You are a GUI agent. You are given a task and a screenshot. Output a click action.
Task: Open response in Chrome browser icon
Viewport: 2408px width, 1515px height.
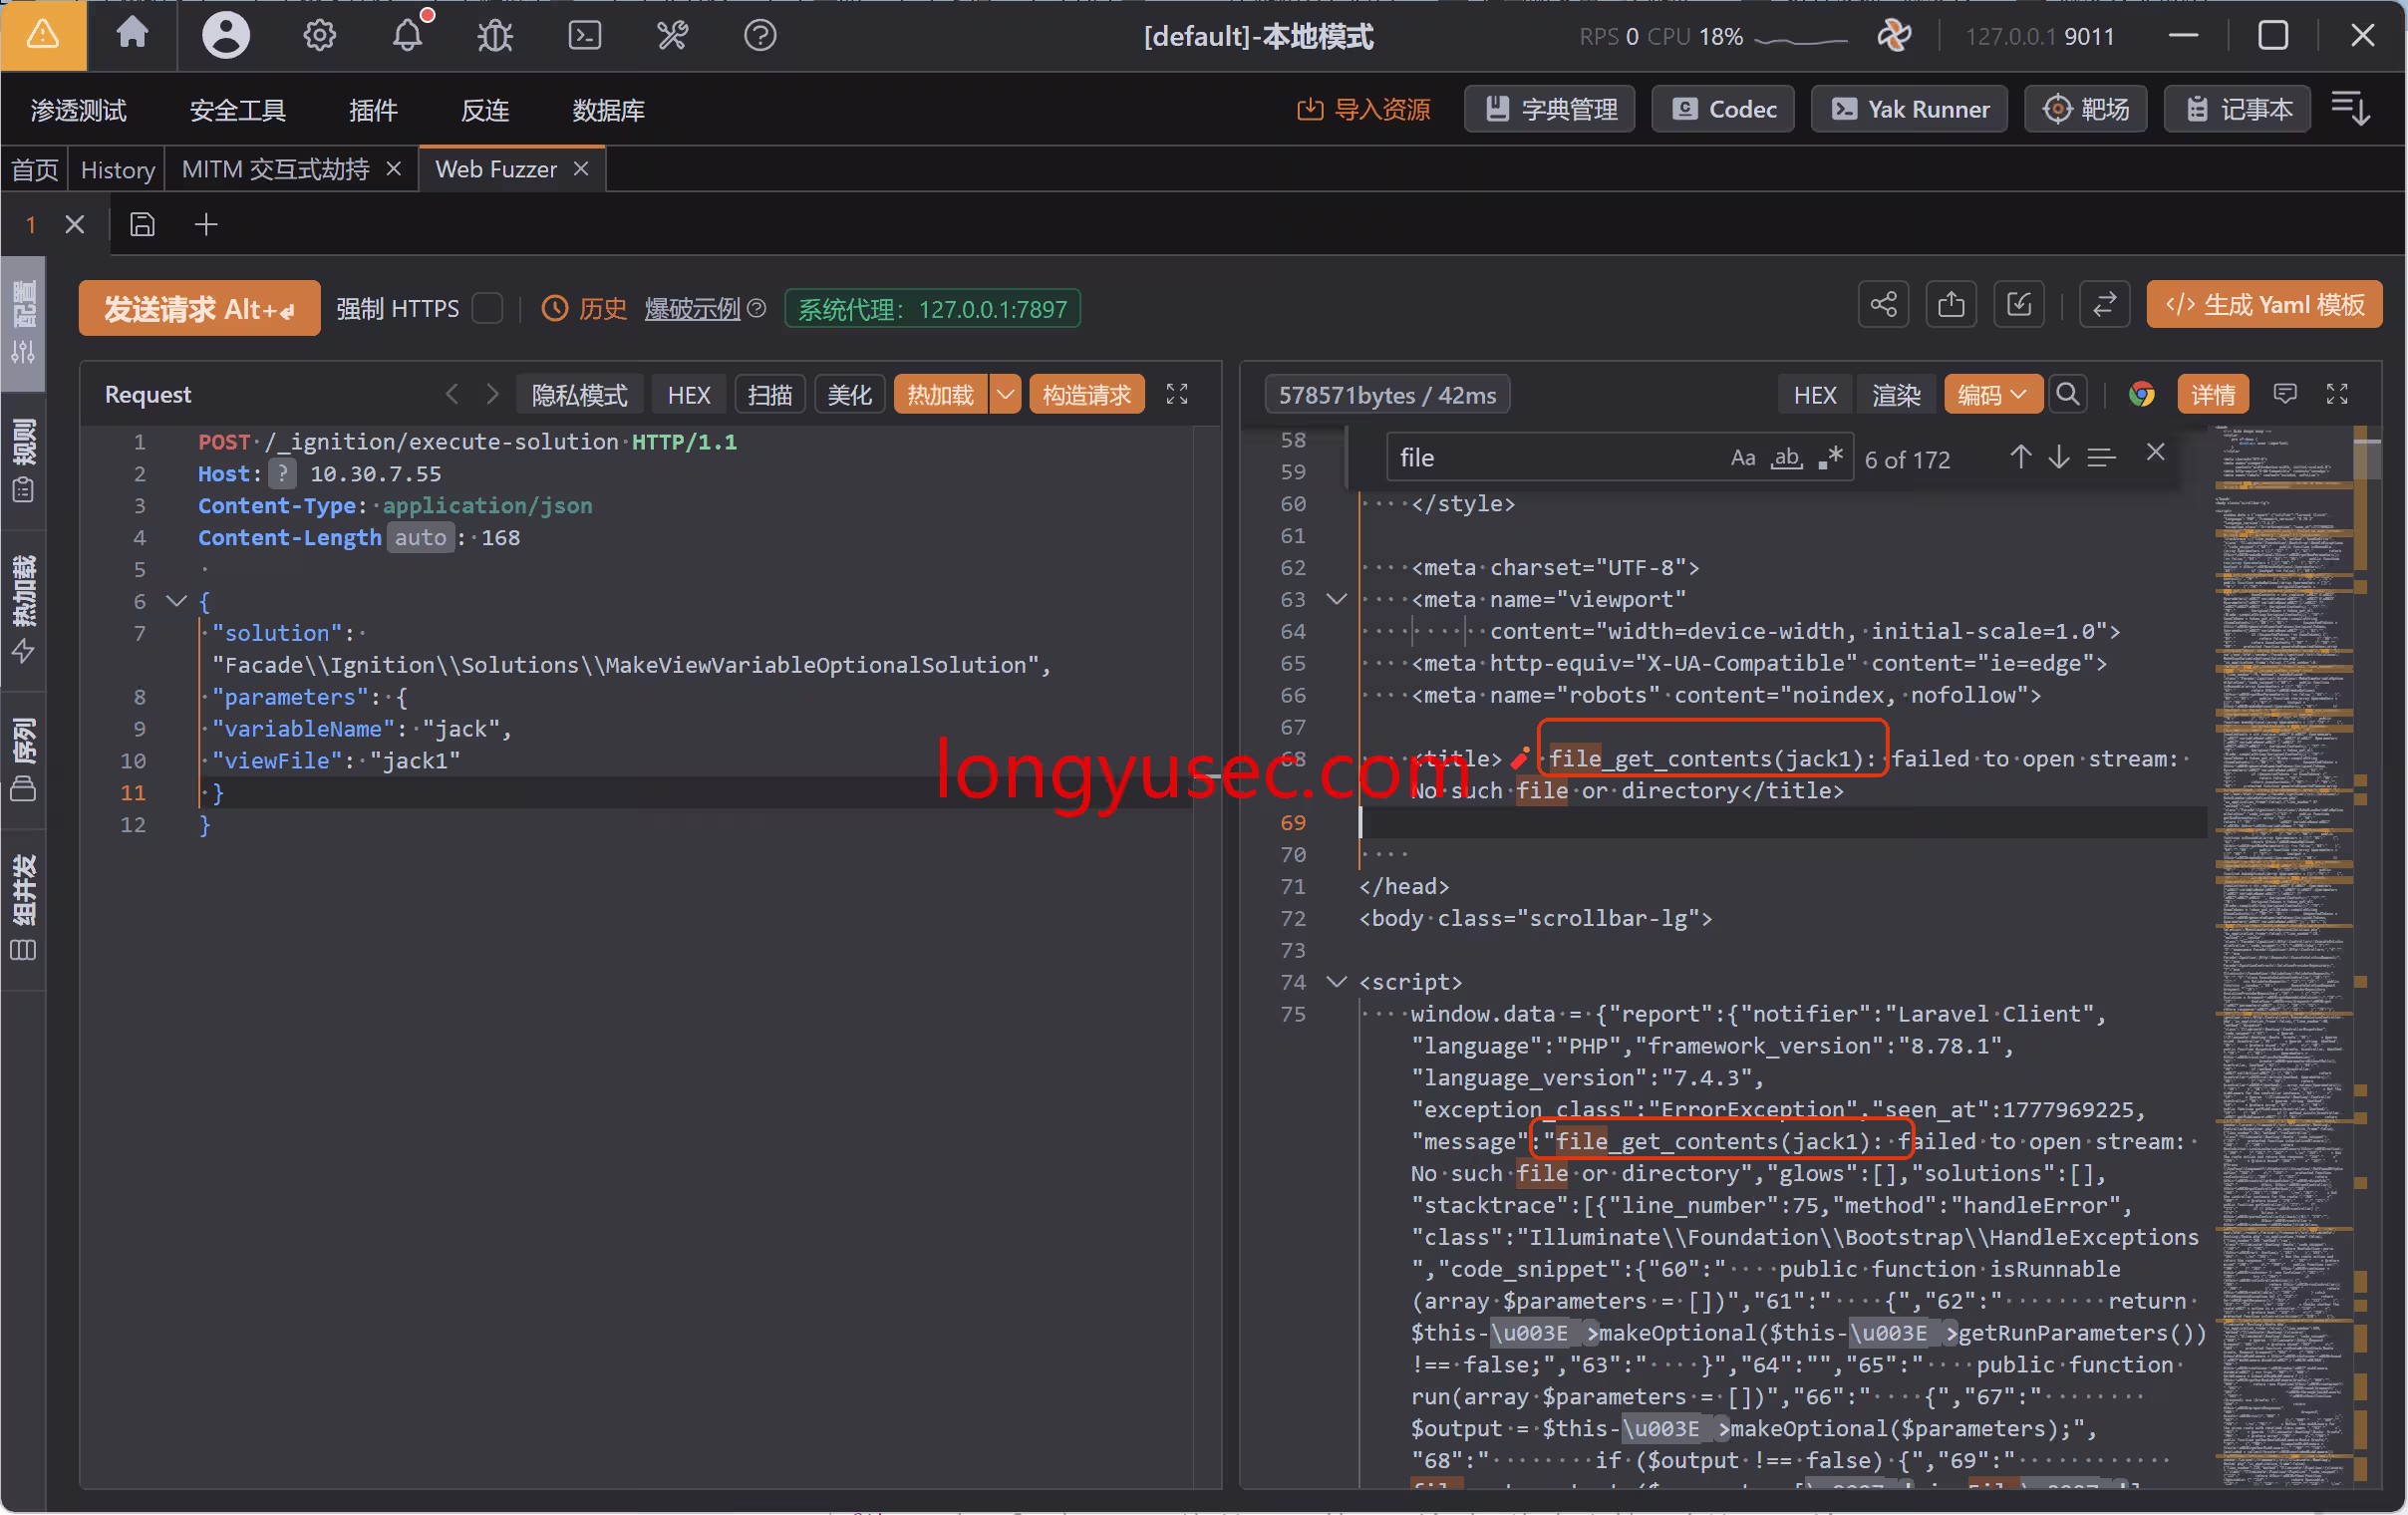(x=2141, y=394)
